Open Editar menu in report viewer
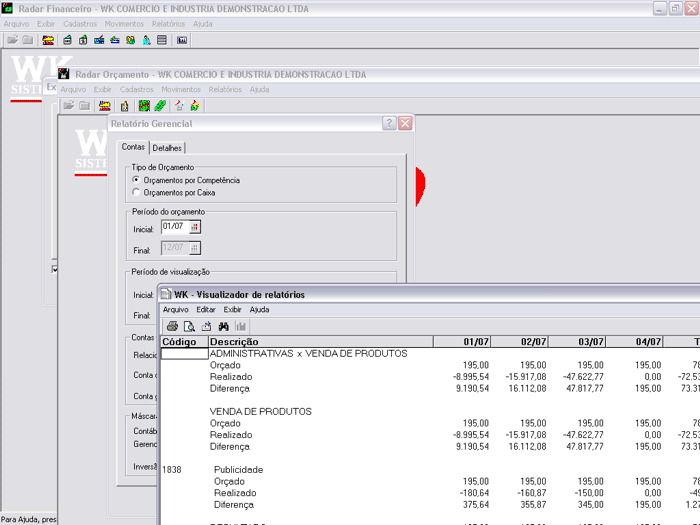This screenshot has width=700, height=525. [205, 310]
